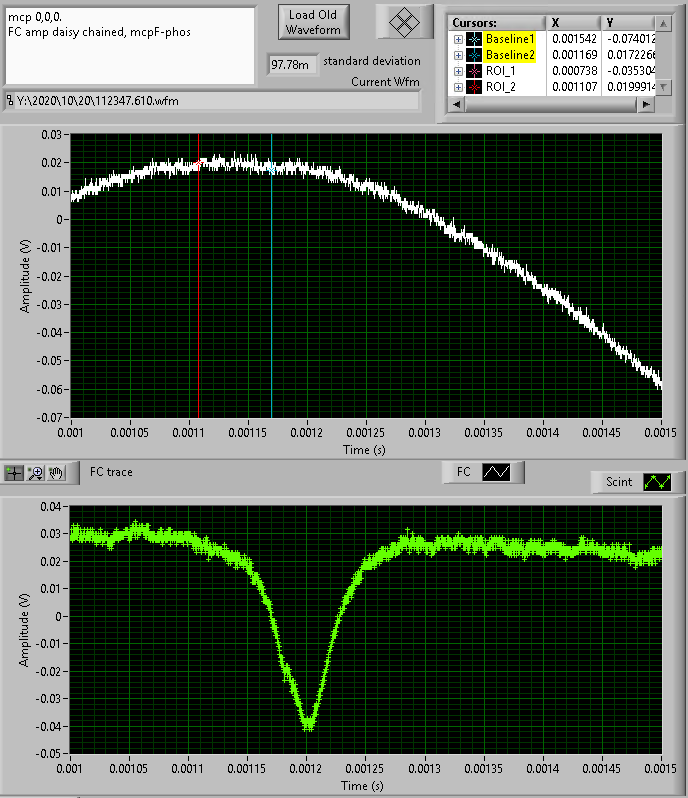Click the ROI_2 cursor style icon
The height and width of the screenshot is (798, 688).
474,87
